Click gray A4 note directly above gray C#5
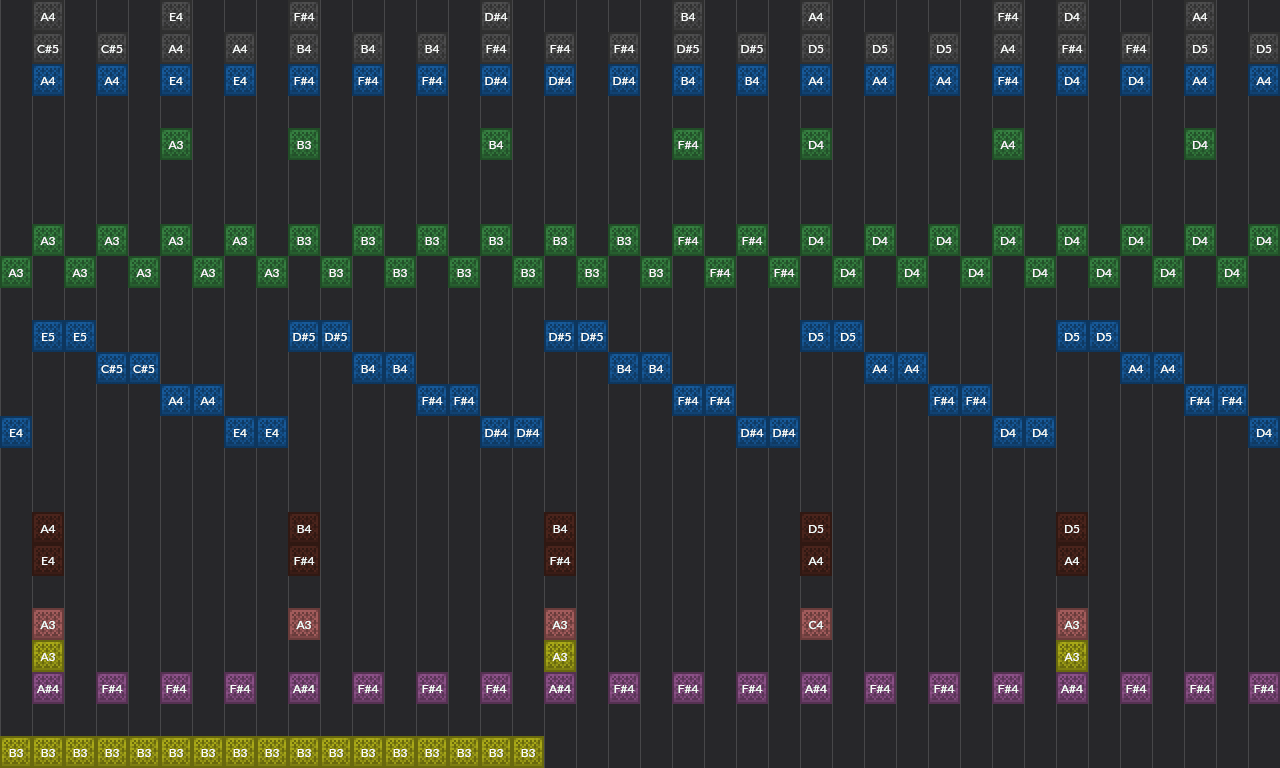The image size is (1280, 768). [48, 16]
